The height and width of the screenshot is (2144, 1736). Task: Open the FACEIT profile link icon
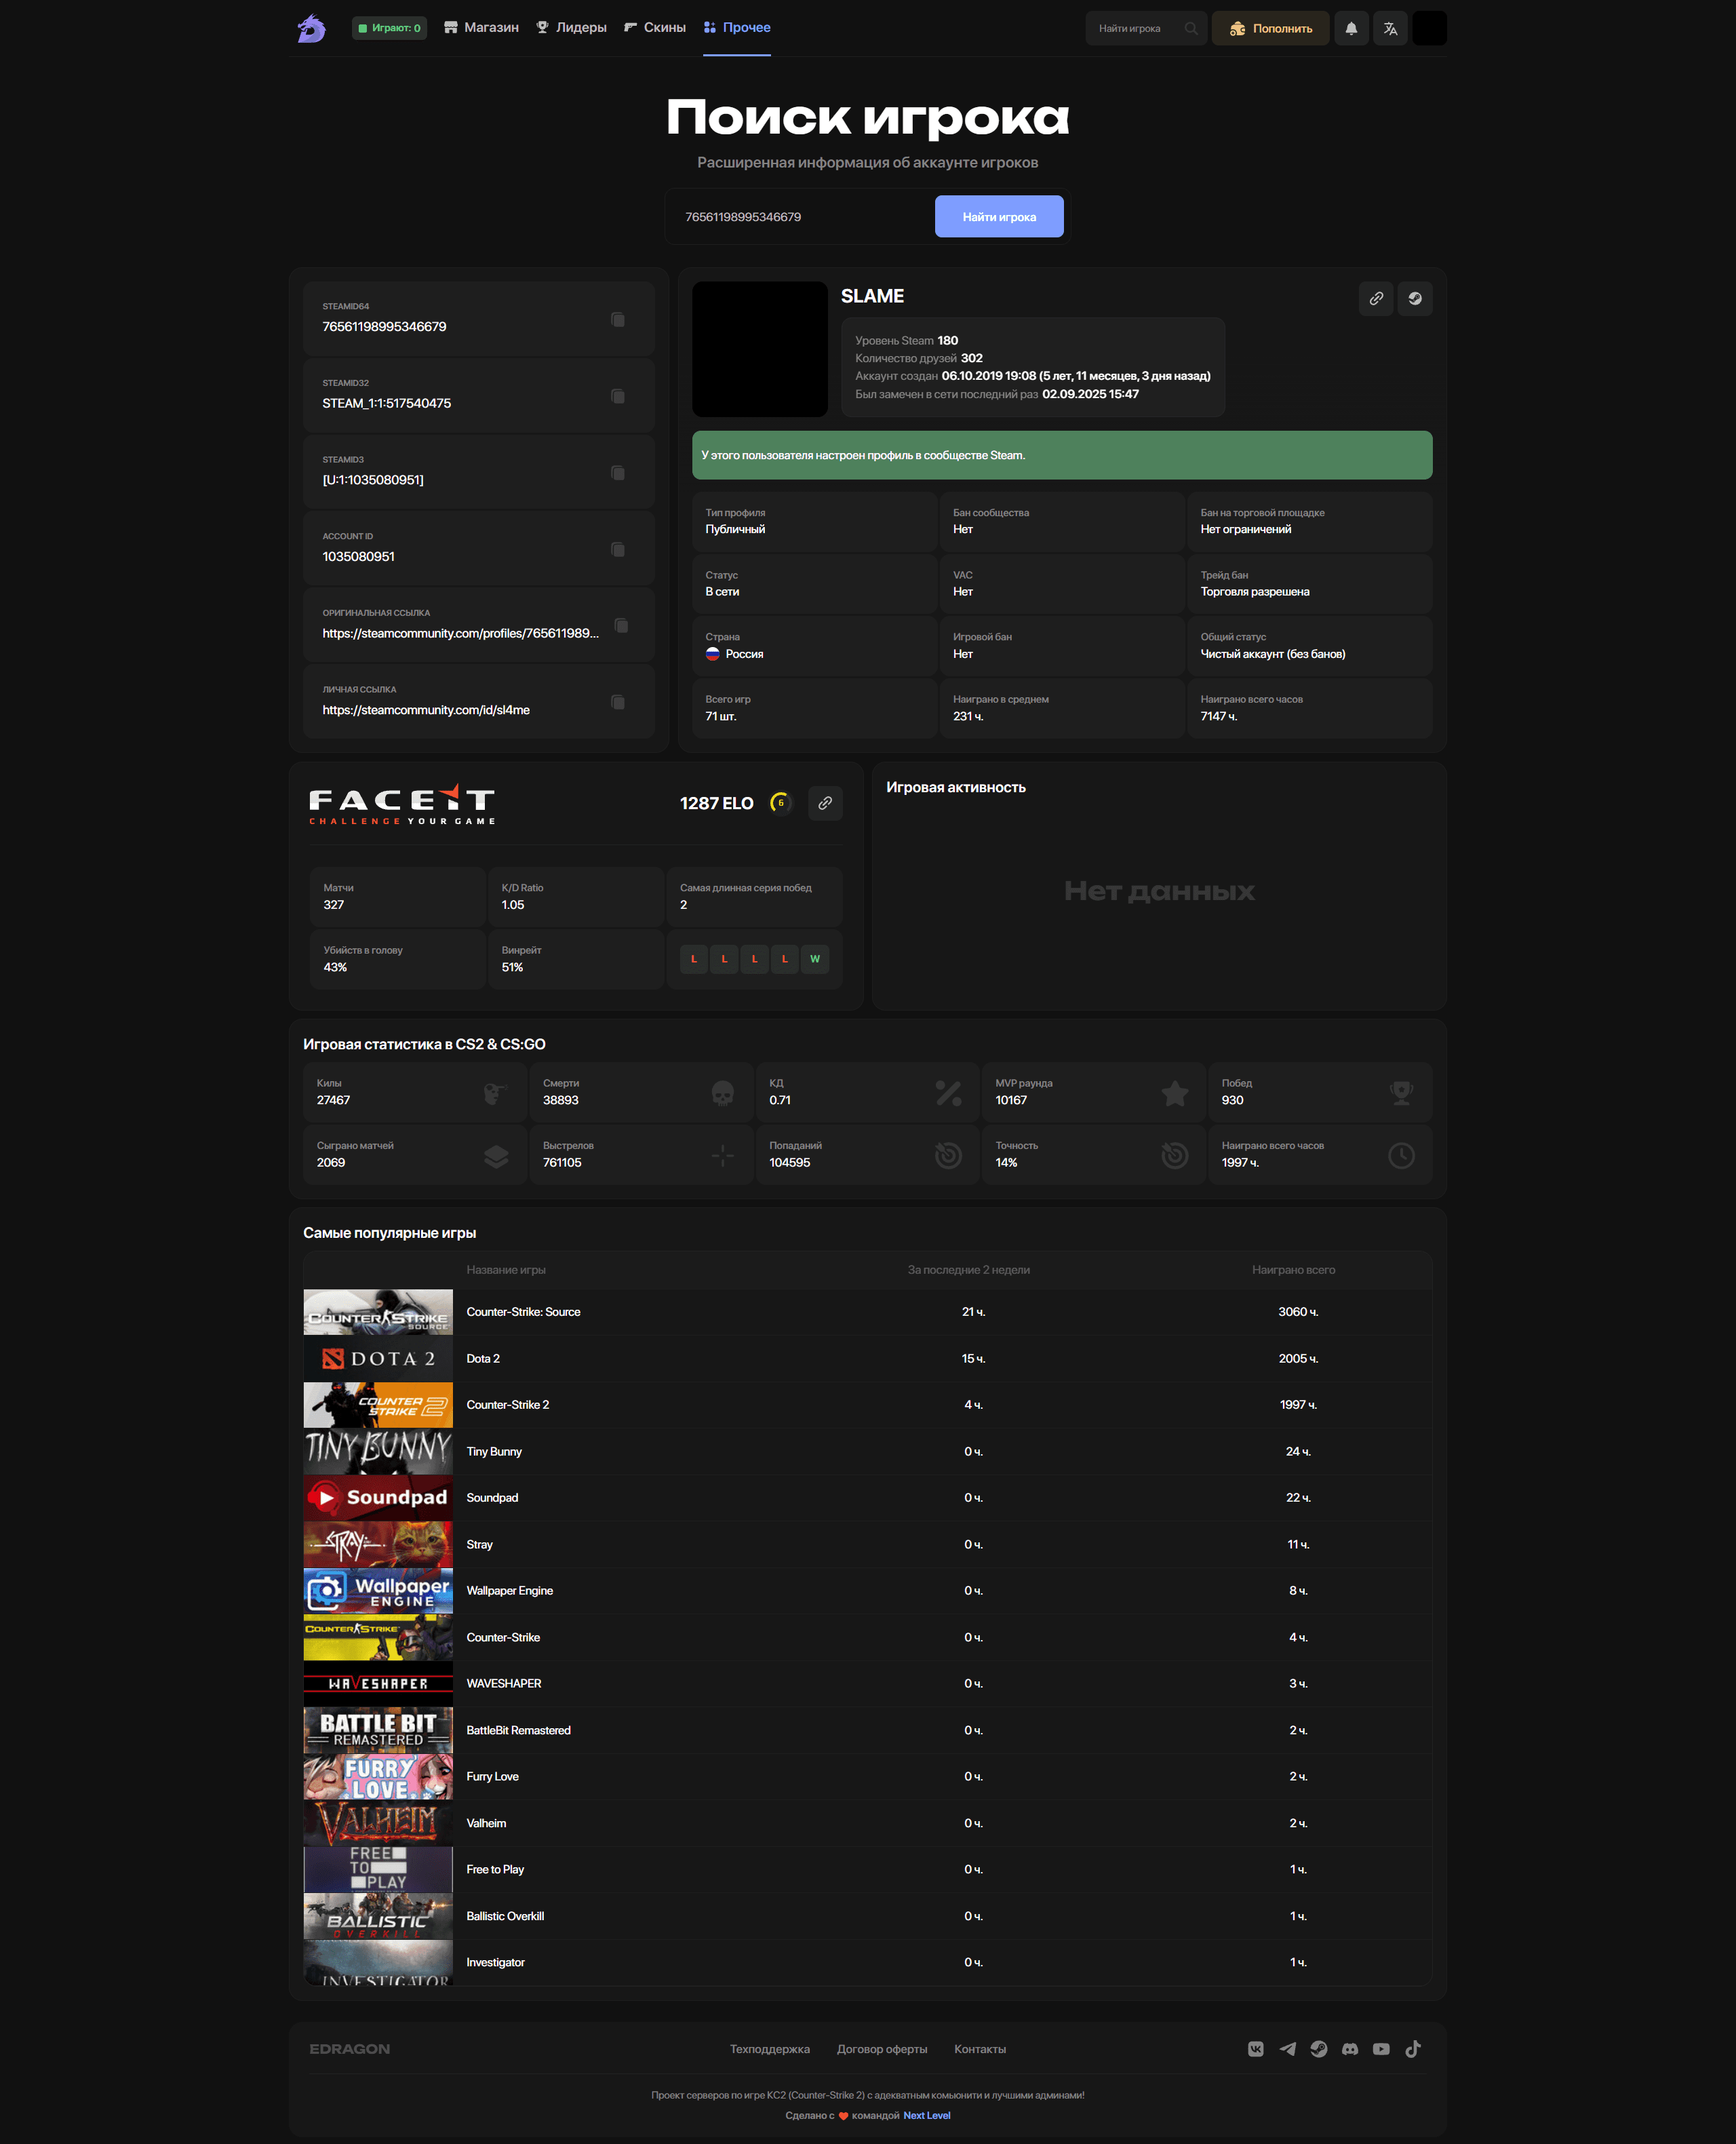coord(825,803)
